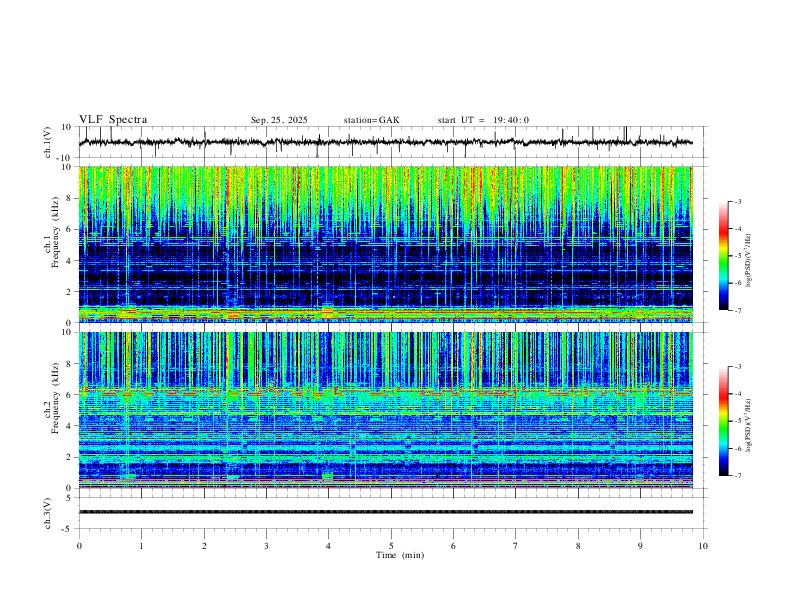Click the ch.1 voltage waveform trace
The width and height of the screenshot is (792, 612).
[x=386, y=142]
